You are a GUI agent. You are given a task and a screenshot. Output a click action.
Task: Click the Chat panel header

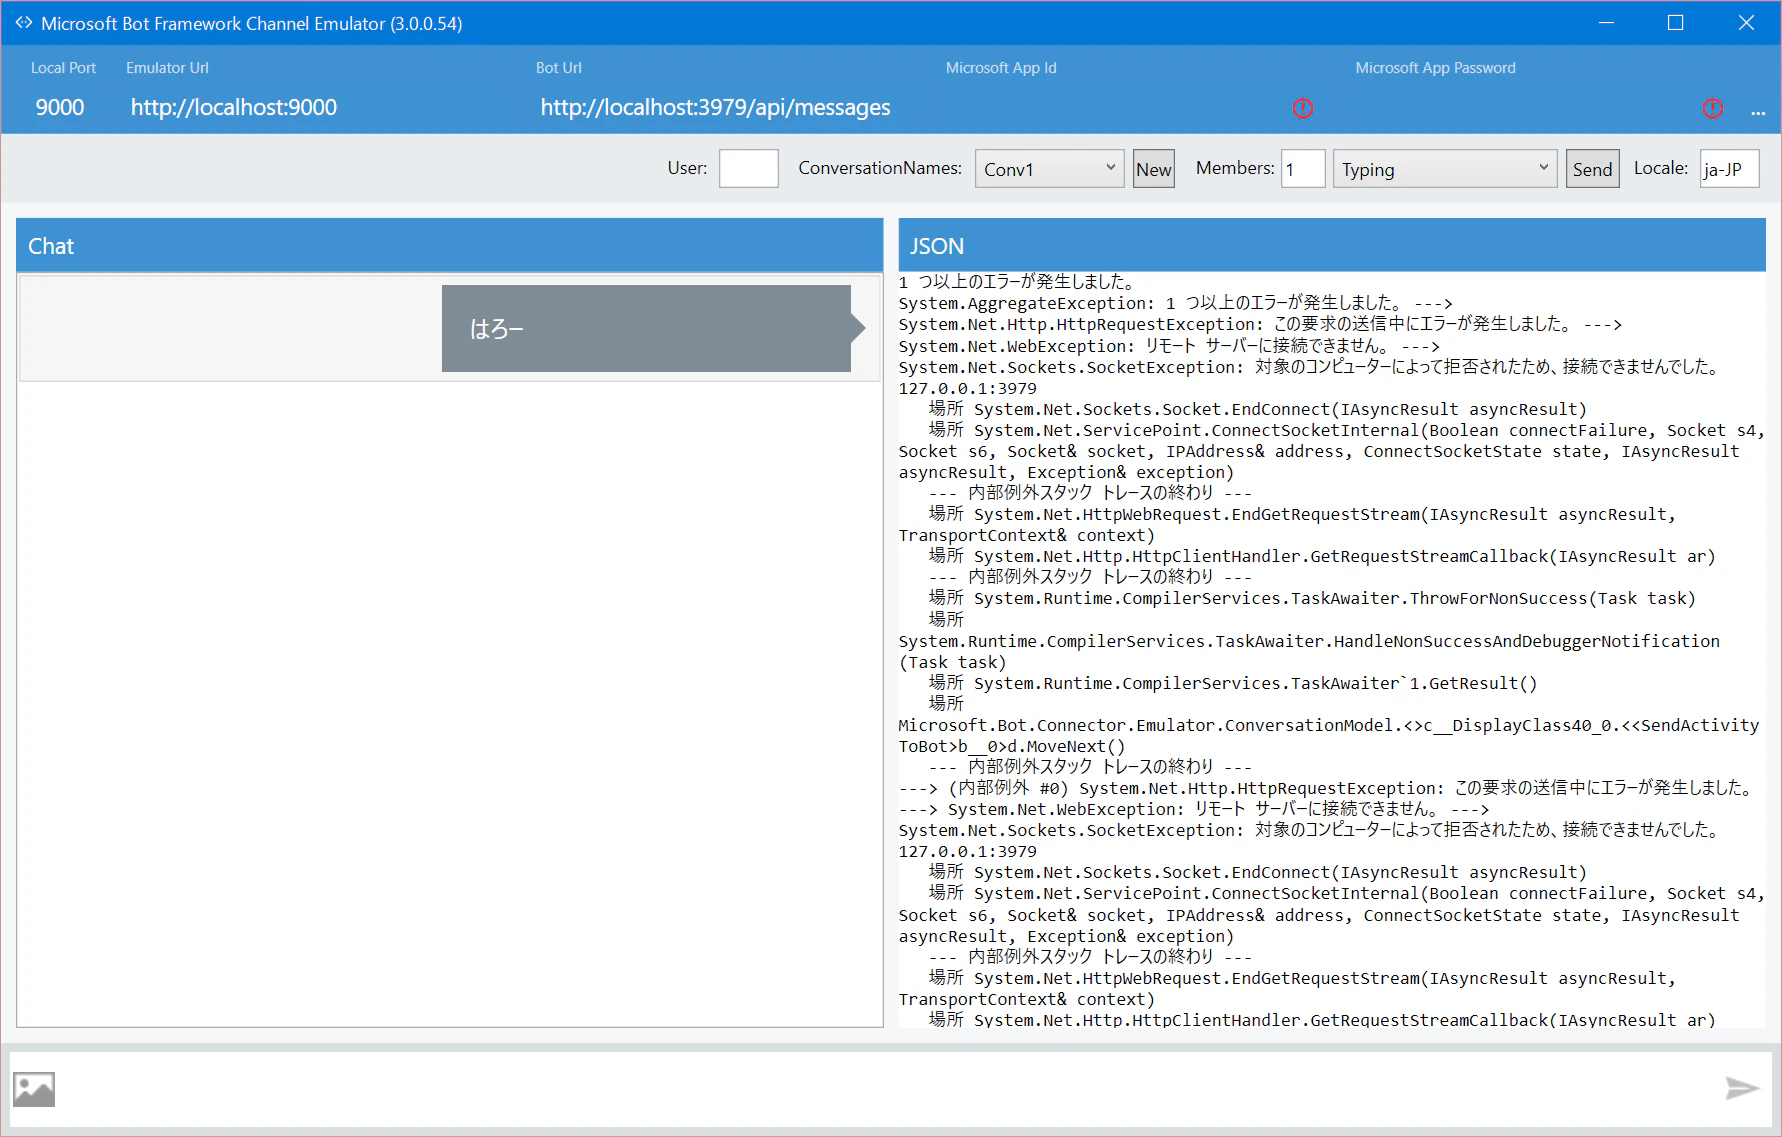(449, 246)
